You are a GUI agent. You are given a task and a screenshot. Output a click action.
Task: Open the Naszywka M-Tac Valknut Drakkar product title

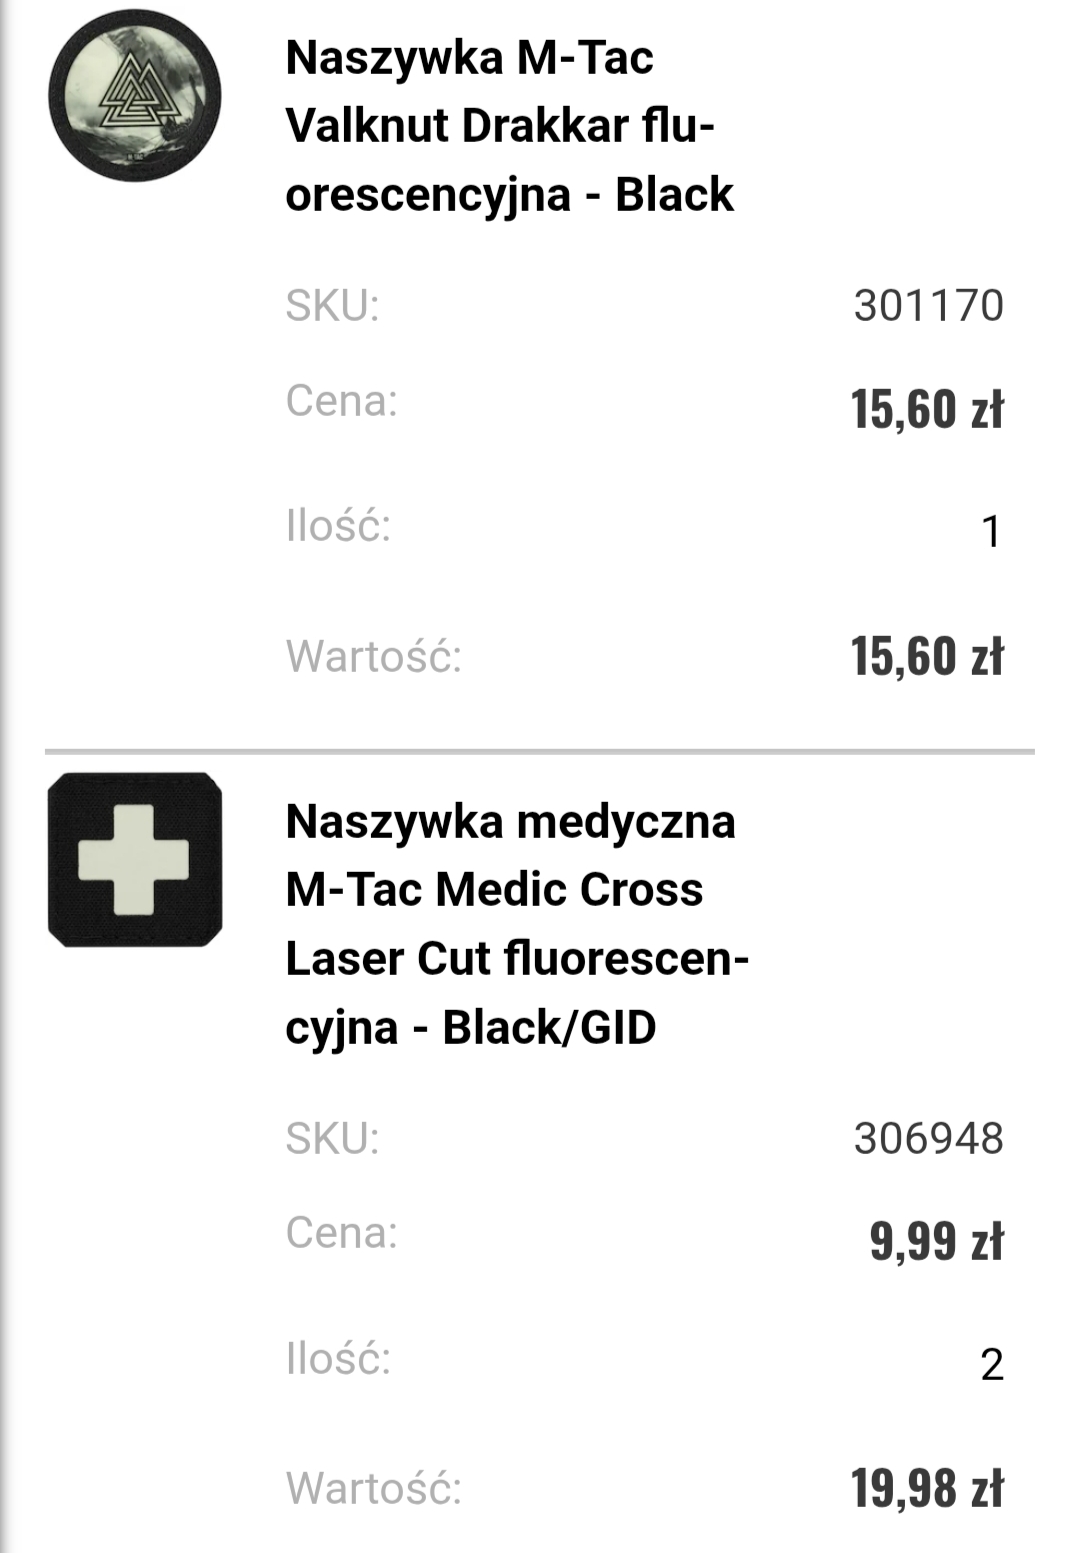(510, 126)
